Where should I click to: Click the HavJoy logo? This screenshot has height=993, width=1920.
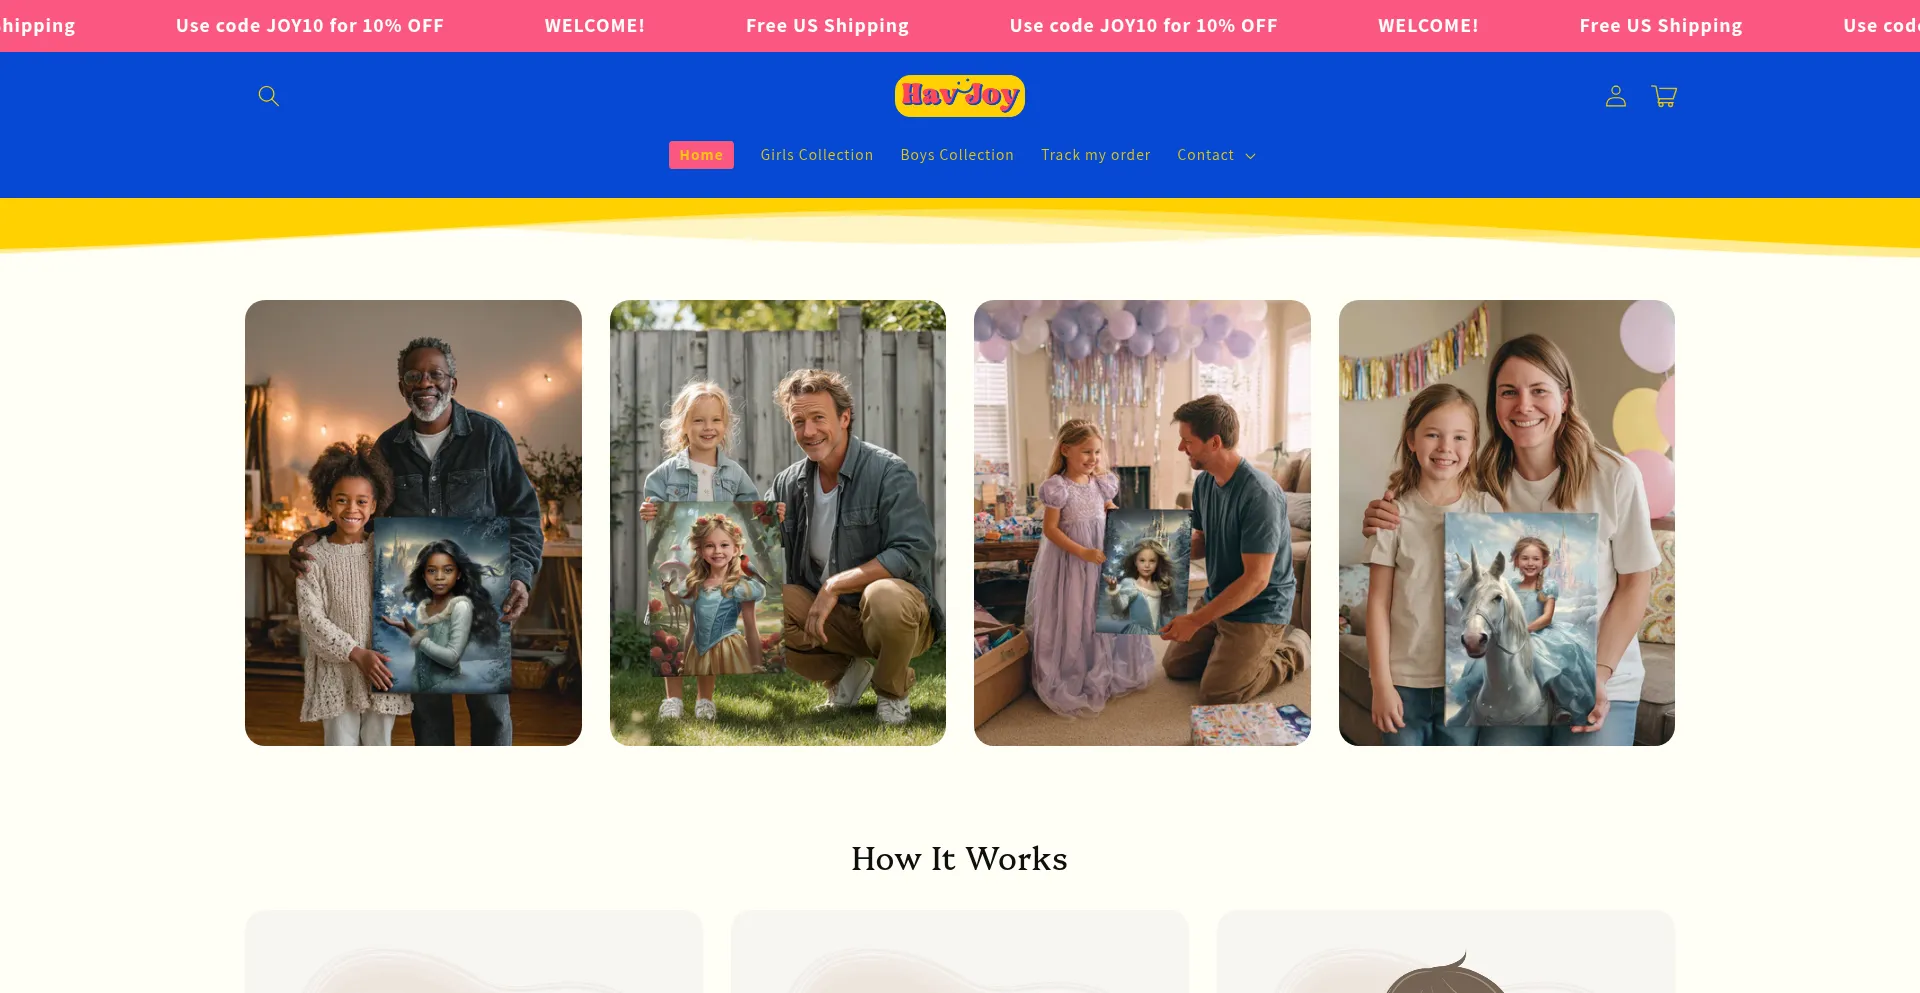[x=960, y=96]
